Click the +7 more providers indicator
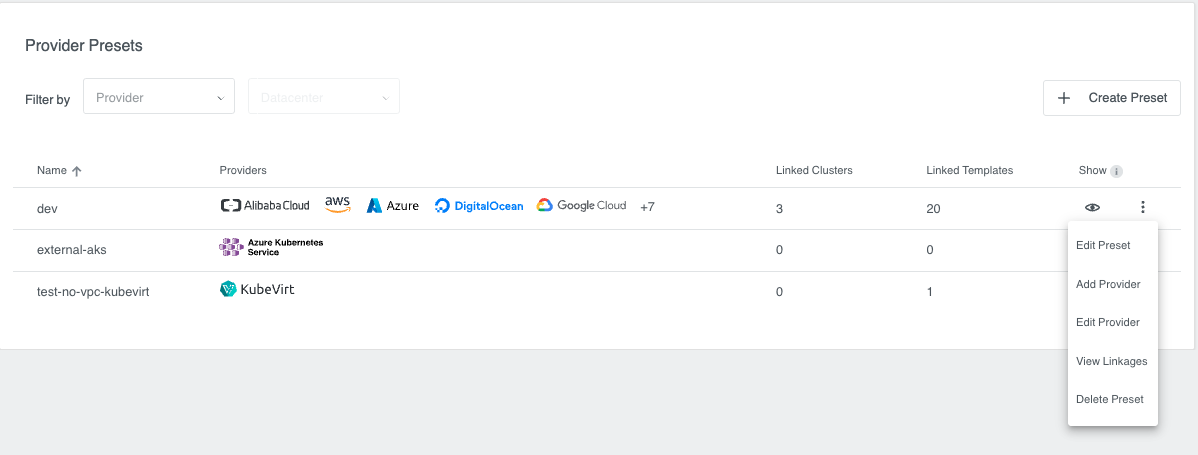The height and width of the screenshot is (455, 1198). 647,207
